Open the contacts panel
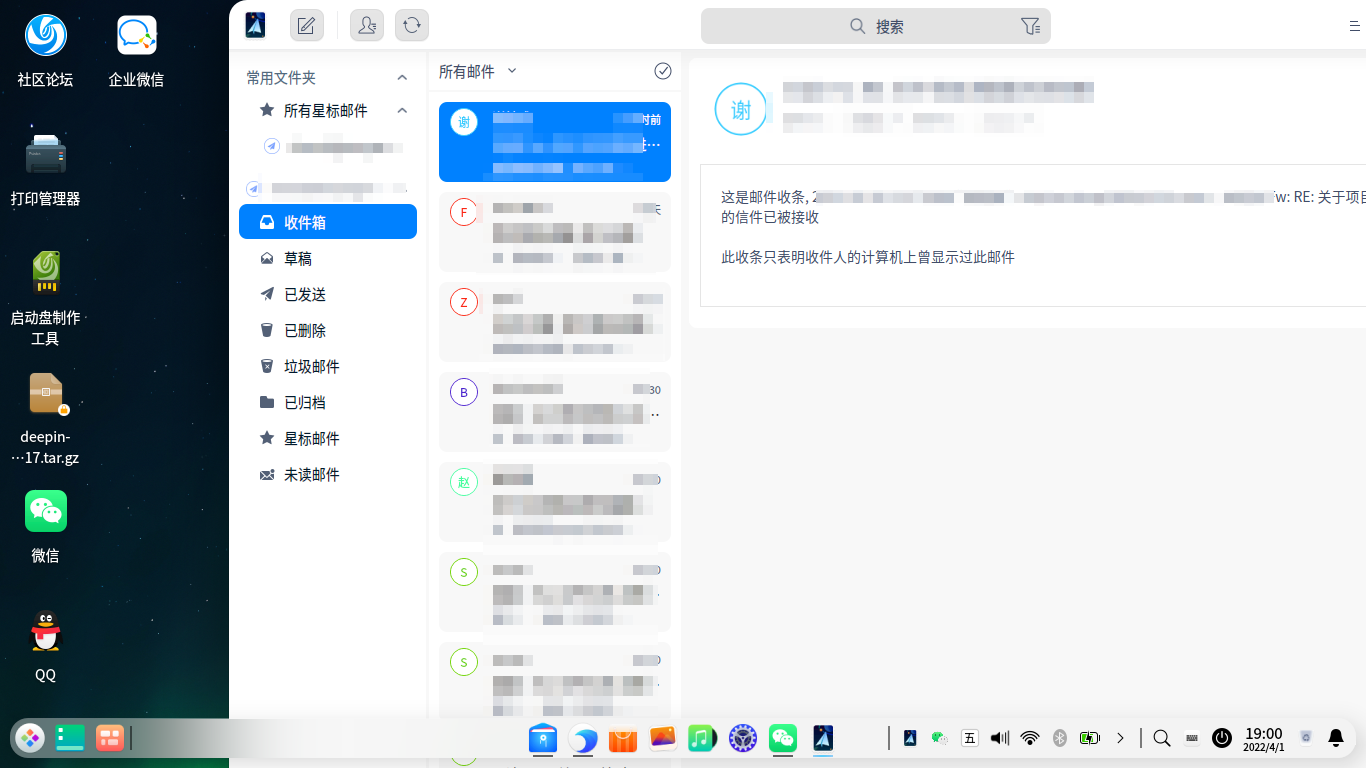The image size is (1366, 768). tap(366, 25)
